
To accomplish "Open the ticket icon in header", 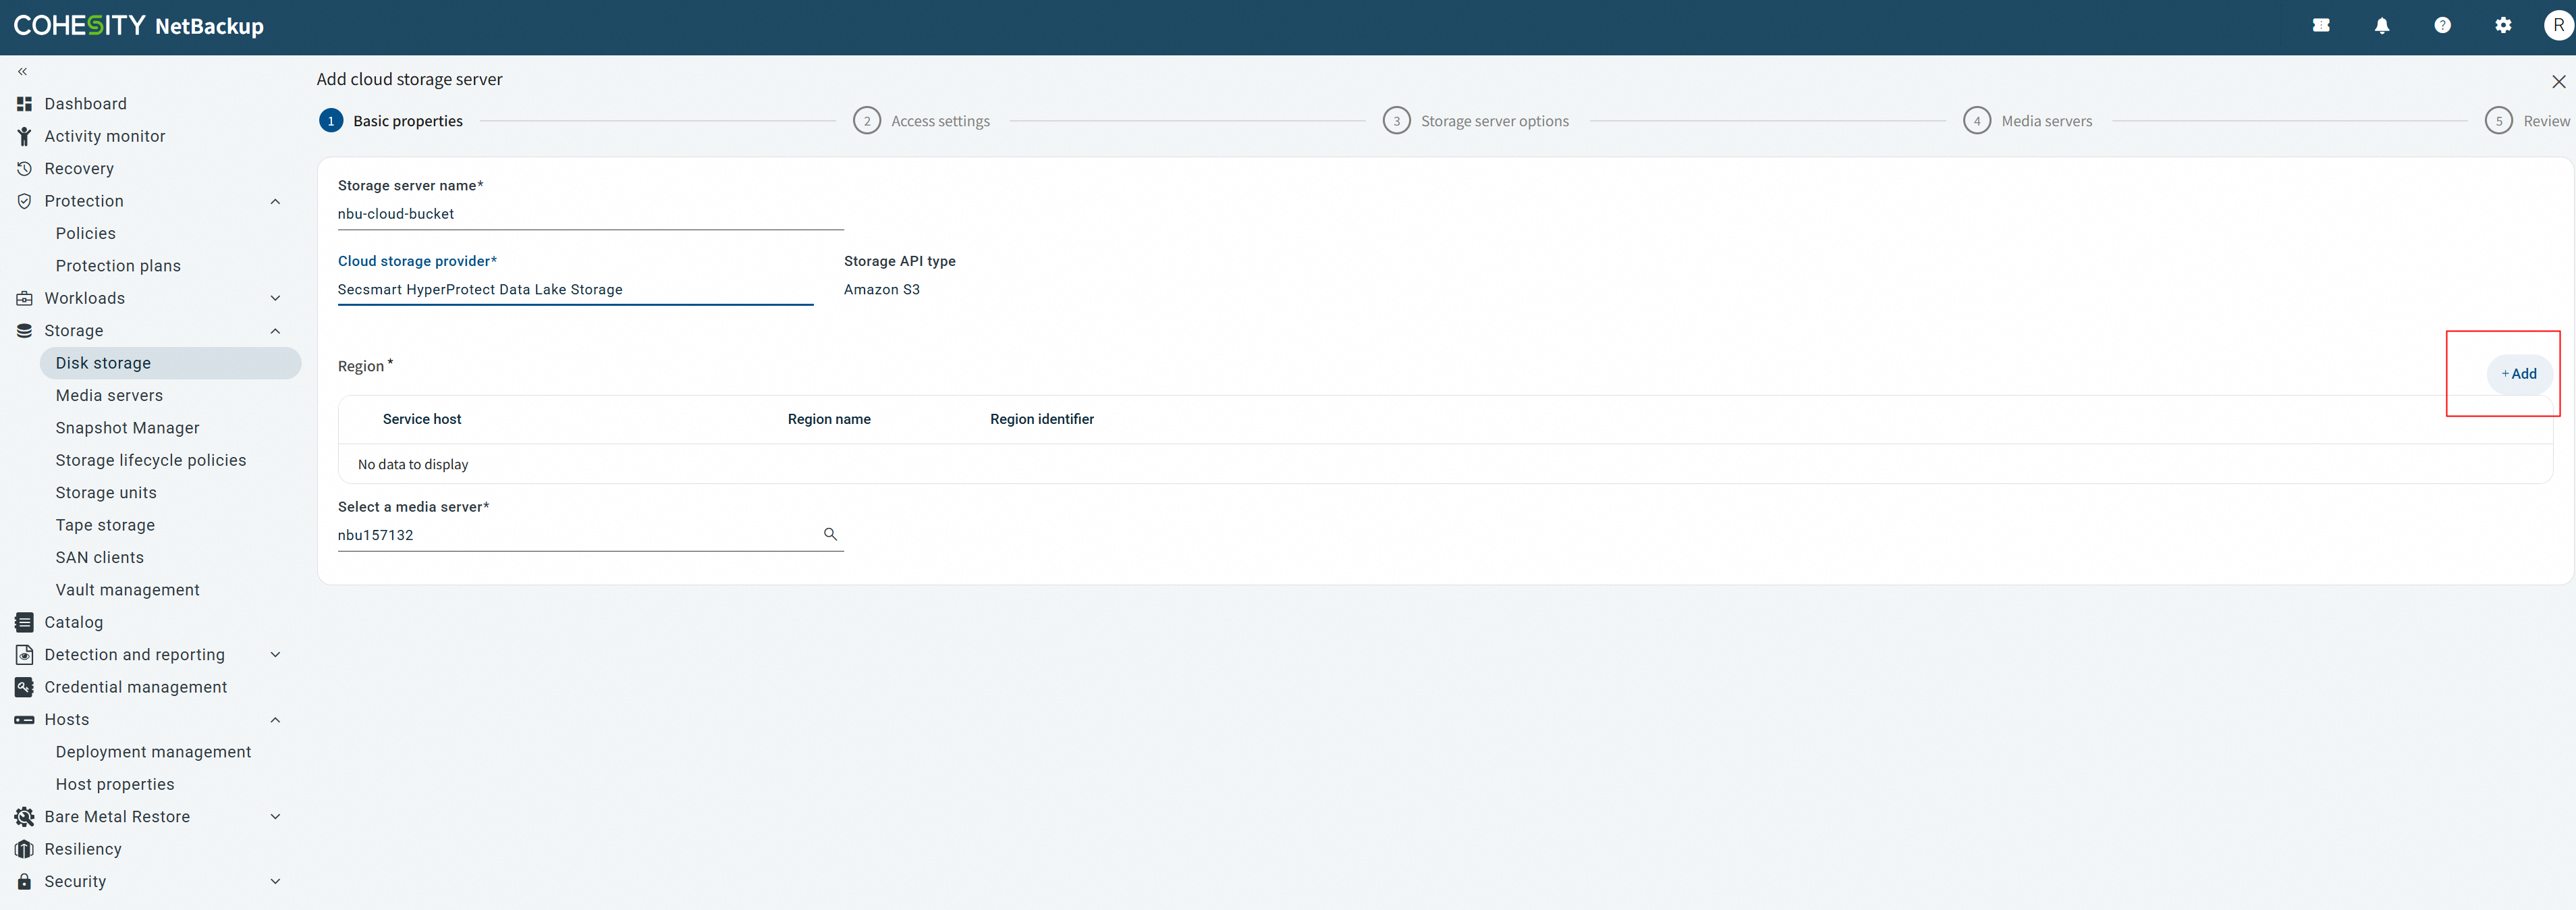I will coord(2321,26).
